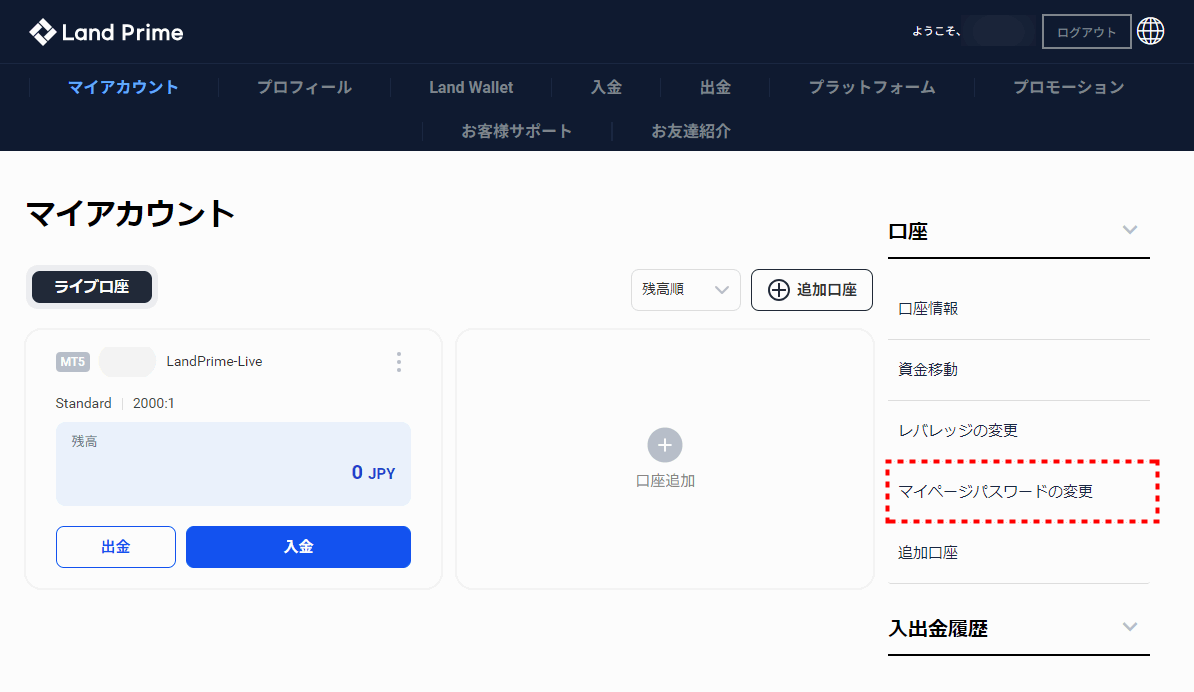Open the MT5 account three-dot menu
1194x692 pixels.
click(398, 362)
